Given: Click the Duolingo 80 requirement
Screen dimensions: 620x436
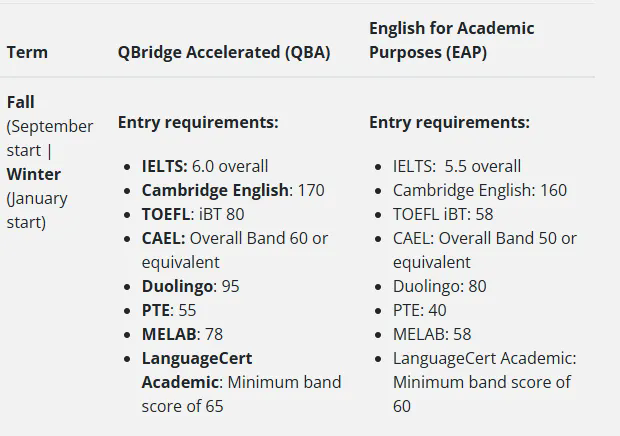Looking at the screenshot, I should pyautogui.click(x=439, y=286).
